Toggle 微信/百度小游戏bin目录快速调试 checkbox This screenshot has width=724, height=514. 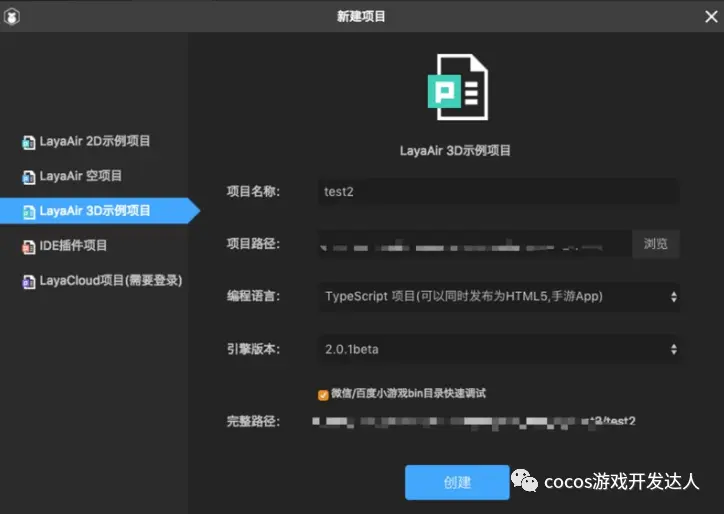pyautogui.click(x=323, y=394)
